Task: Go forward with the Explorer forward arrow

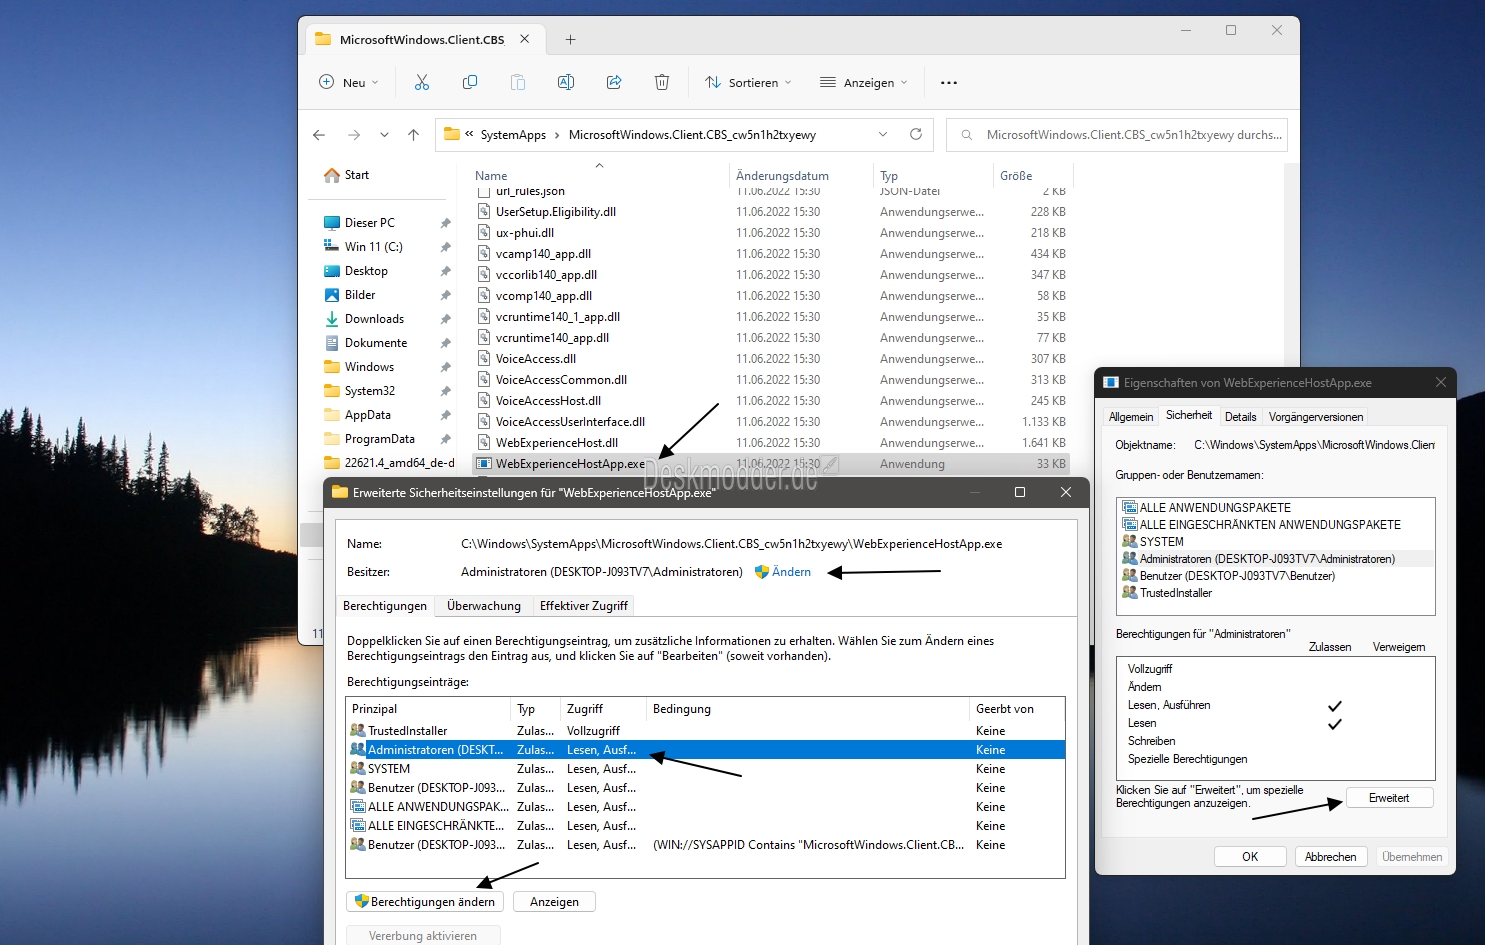Action: tap(354, 135)
